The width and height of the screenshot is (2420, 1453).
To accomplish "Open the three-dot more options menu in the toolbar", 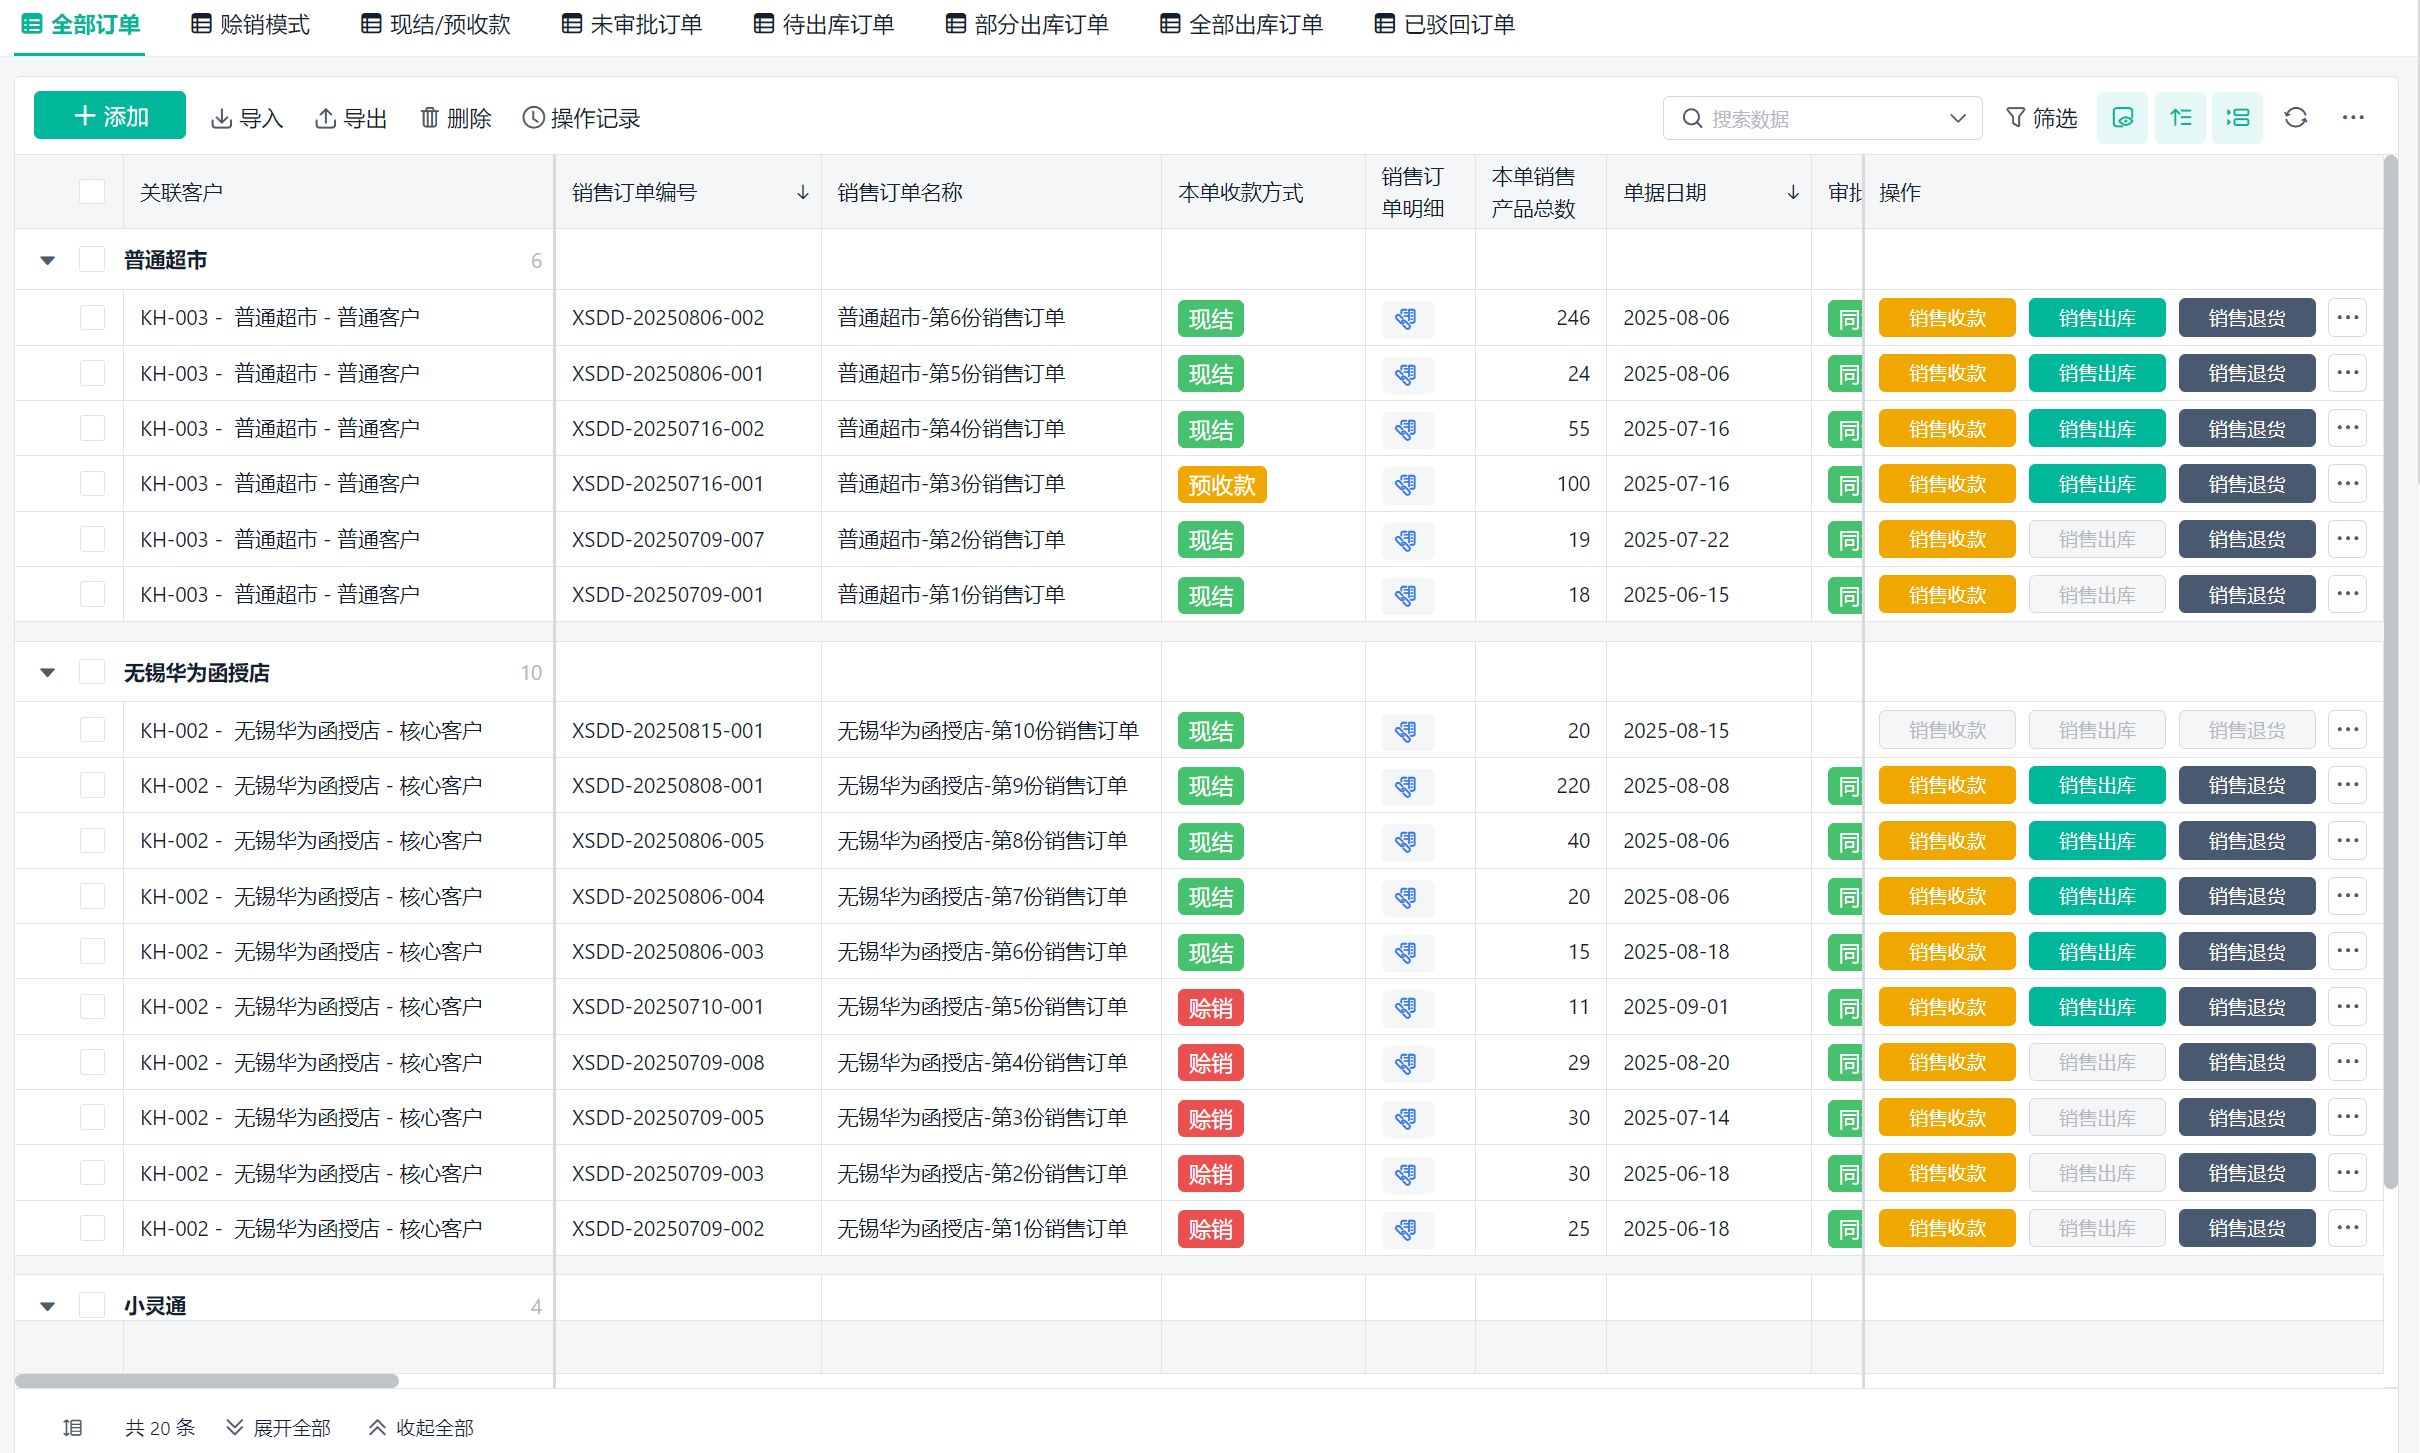I will pos(2352,118).
